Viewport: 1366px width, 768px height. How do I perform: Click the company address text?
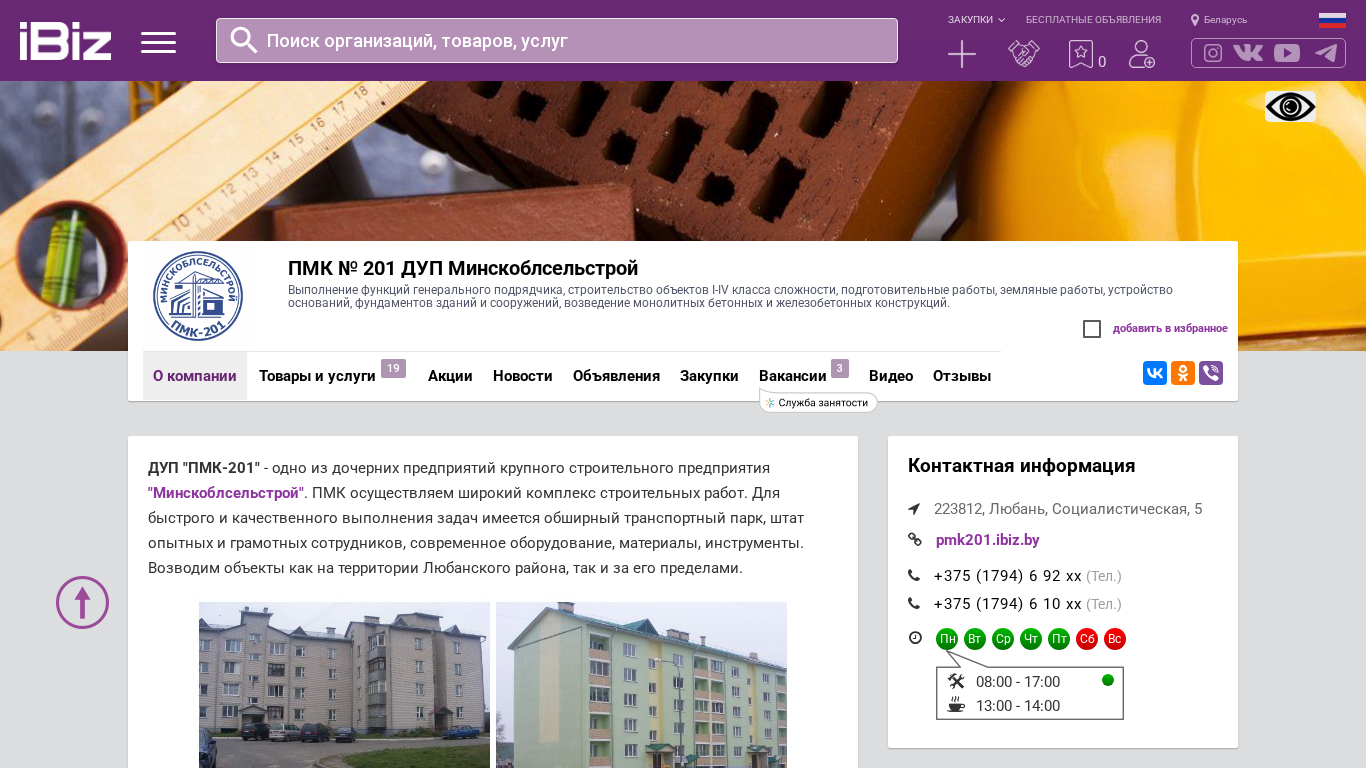pos(1068,509)
